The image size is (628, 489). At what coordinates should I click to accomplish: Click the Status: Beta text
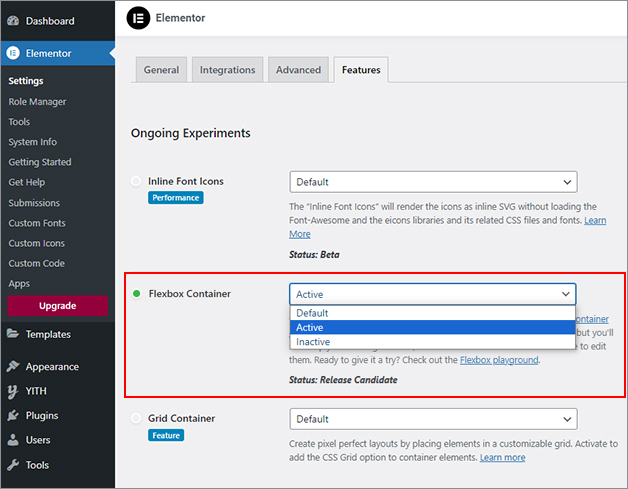tap(314, 254)
